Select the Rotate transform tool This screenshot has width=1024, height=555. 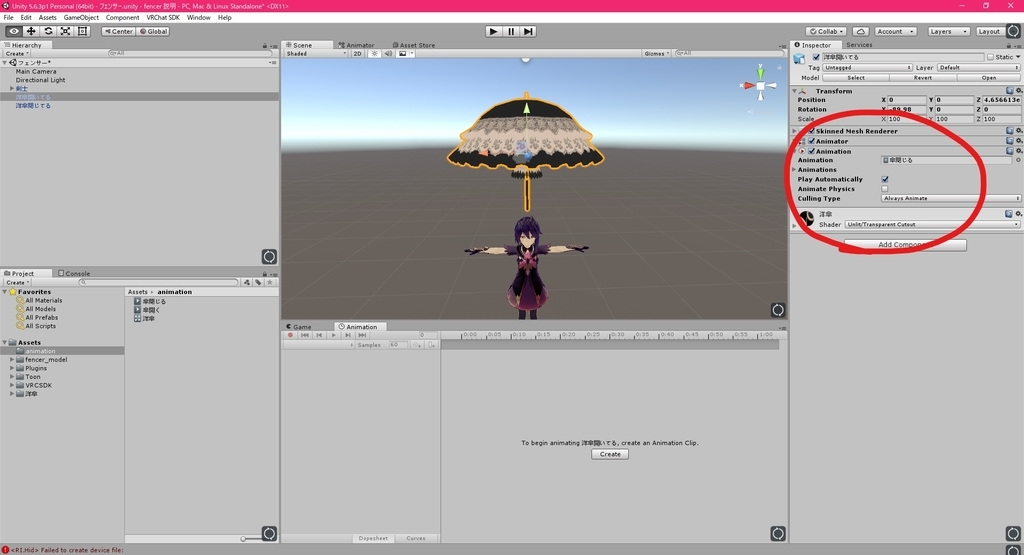point(48,31)
